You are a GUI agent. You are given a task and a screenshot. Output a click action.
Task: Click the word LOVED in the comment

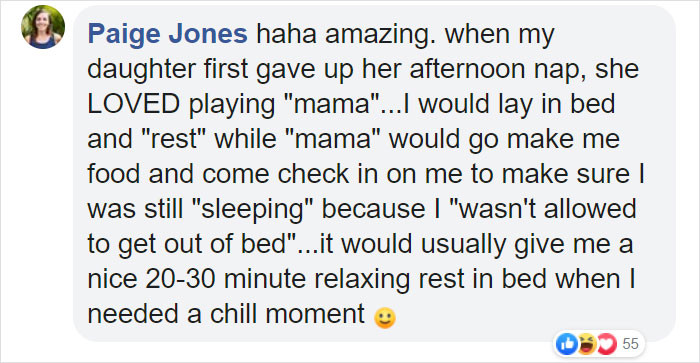coord(133,104)
